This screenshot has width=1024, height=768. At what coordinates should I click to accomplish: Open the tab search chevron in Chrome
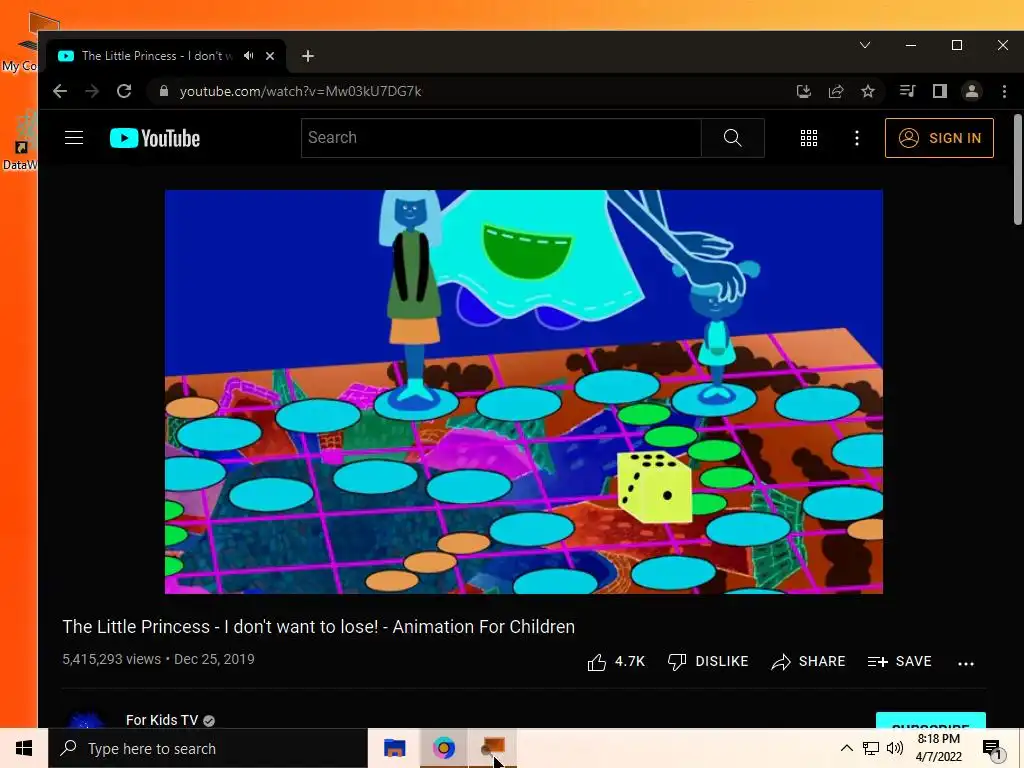point(865,45)
